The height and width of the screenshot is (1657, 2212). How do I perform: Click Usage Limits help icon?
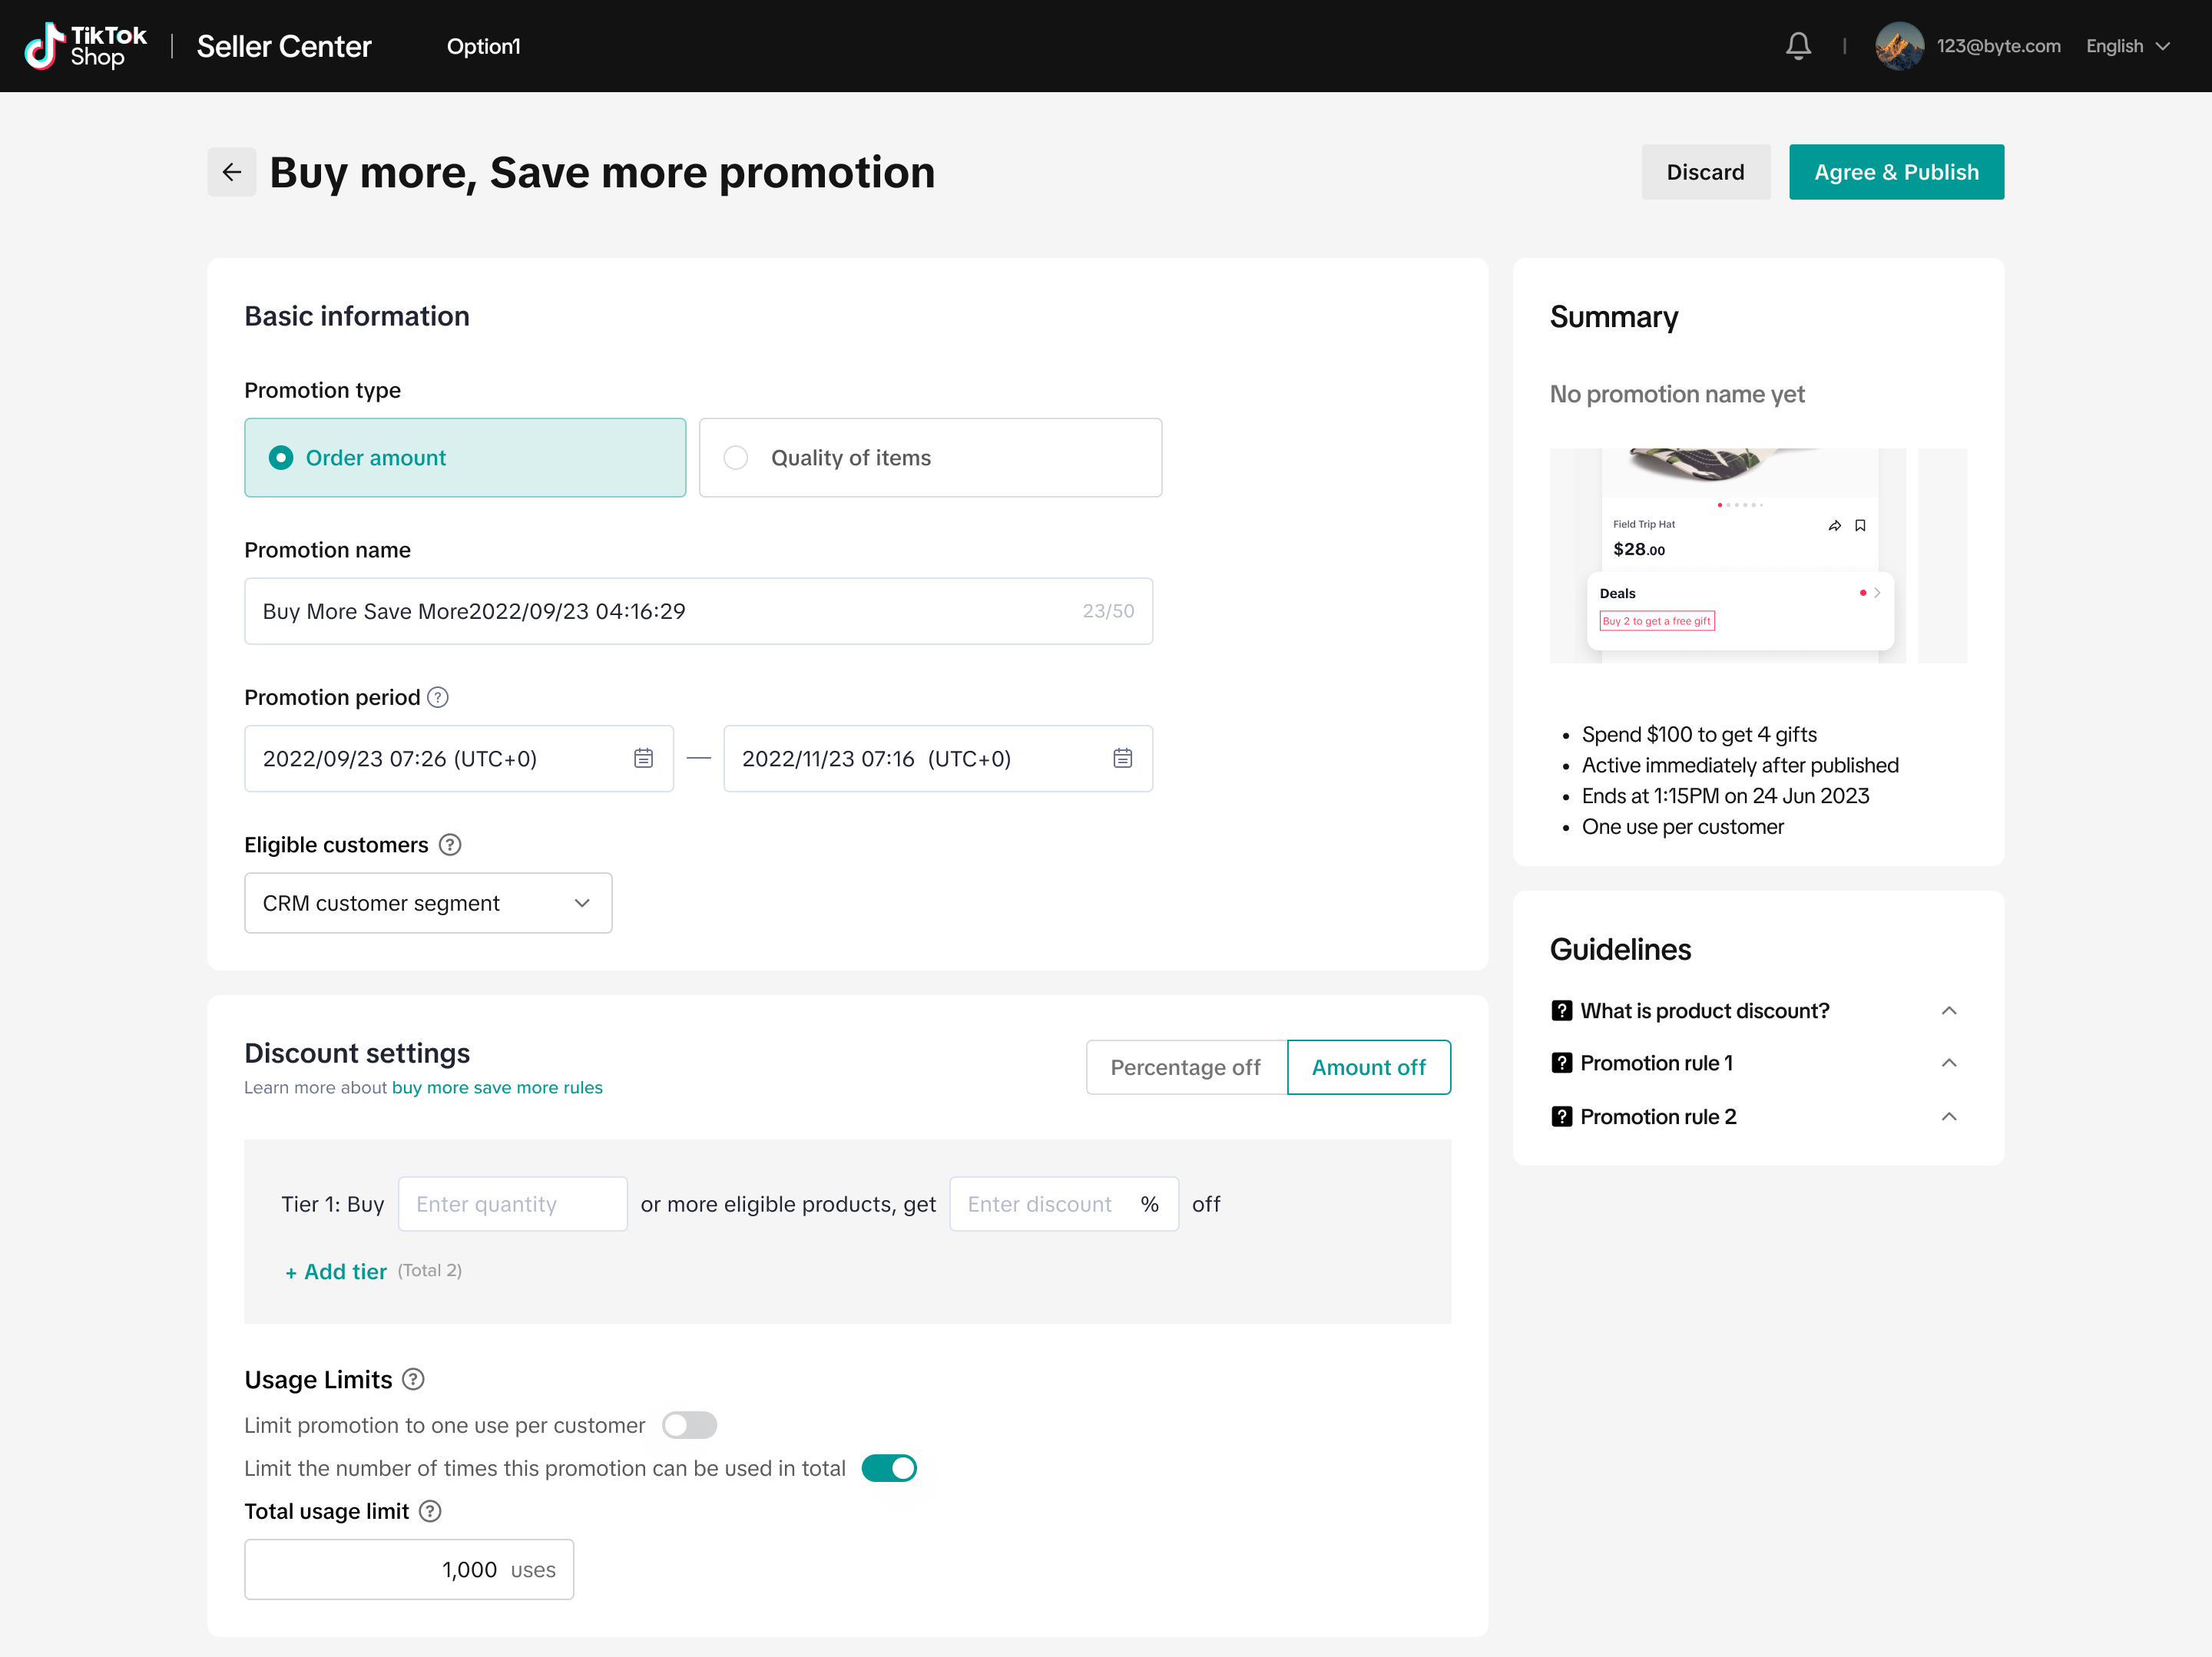[413, 1379]
